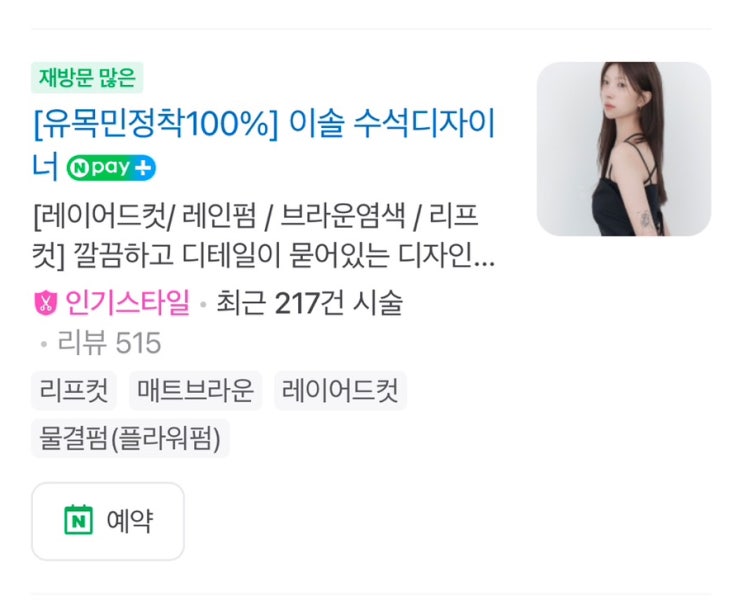The height and width of the screenshot is (601, 743).
Task: Click the pay text in Npay badge
Action: (x=110, y=167)
